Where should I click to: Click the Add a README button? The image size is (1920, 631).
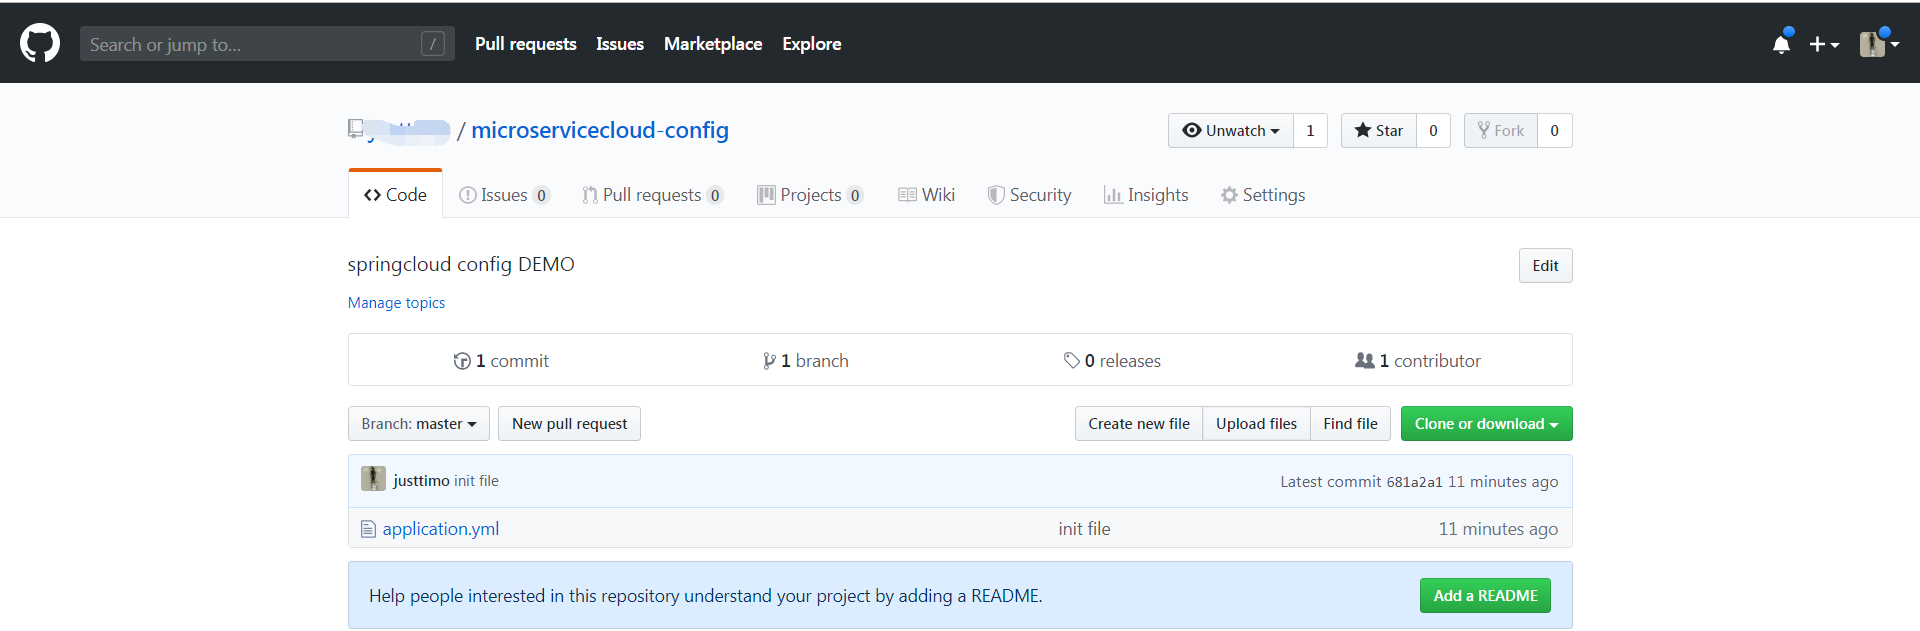tap(1485, 596)
